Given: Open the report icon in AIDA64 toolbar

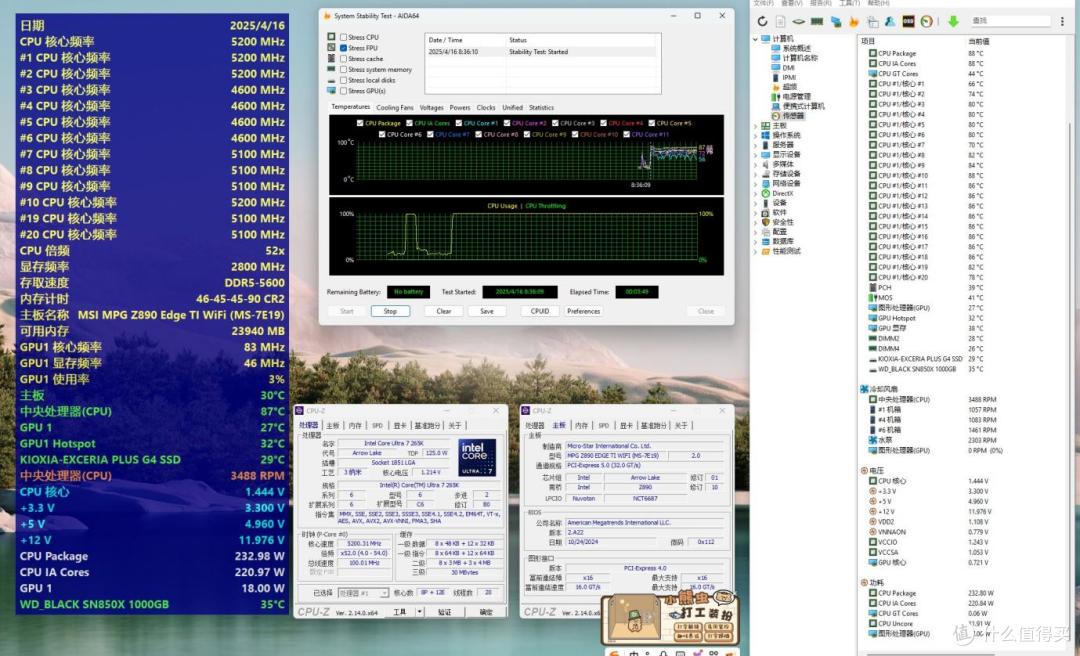Looking at the screenshot, I should click(780, 21).
